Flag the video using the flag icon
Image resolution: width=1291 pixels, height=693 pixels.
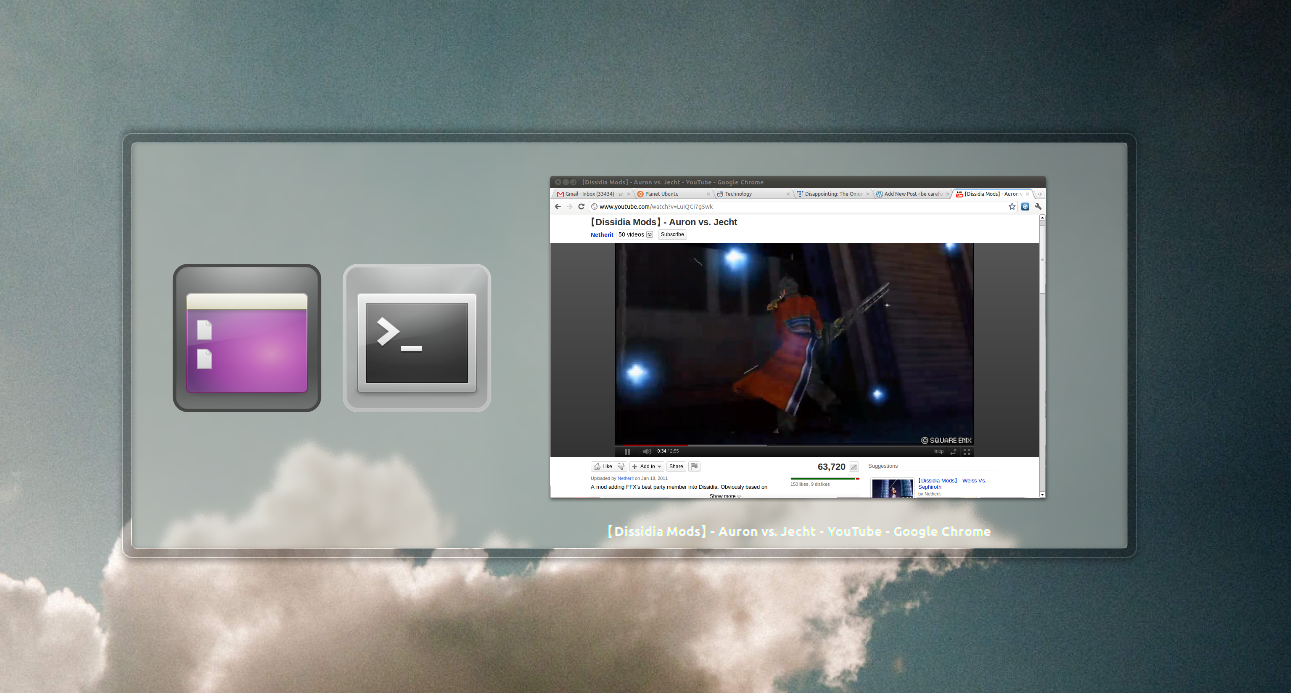pyautogui.click(x=694, y=466)
